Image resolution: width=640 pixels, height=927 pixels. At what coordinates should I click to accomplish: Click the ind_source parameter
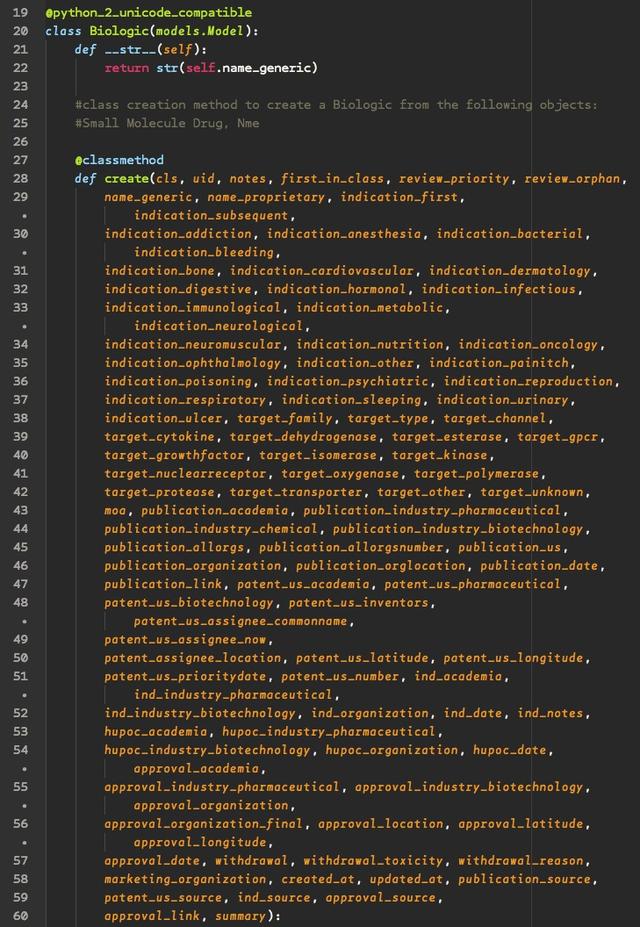point(274,897)
